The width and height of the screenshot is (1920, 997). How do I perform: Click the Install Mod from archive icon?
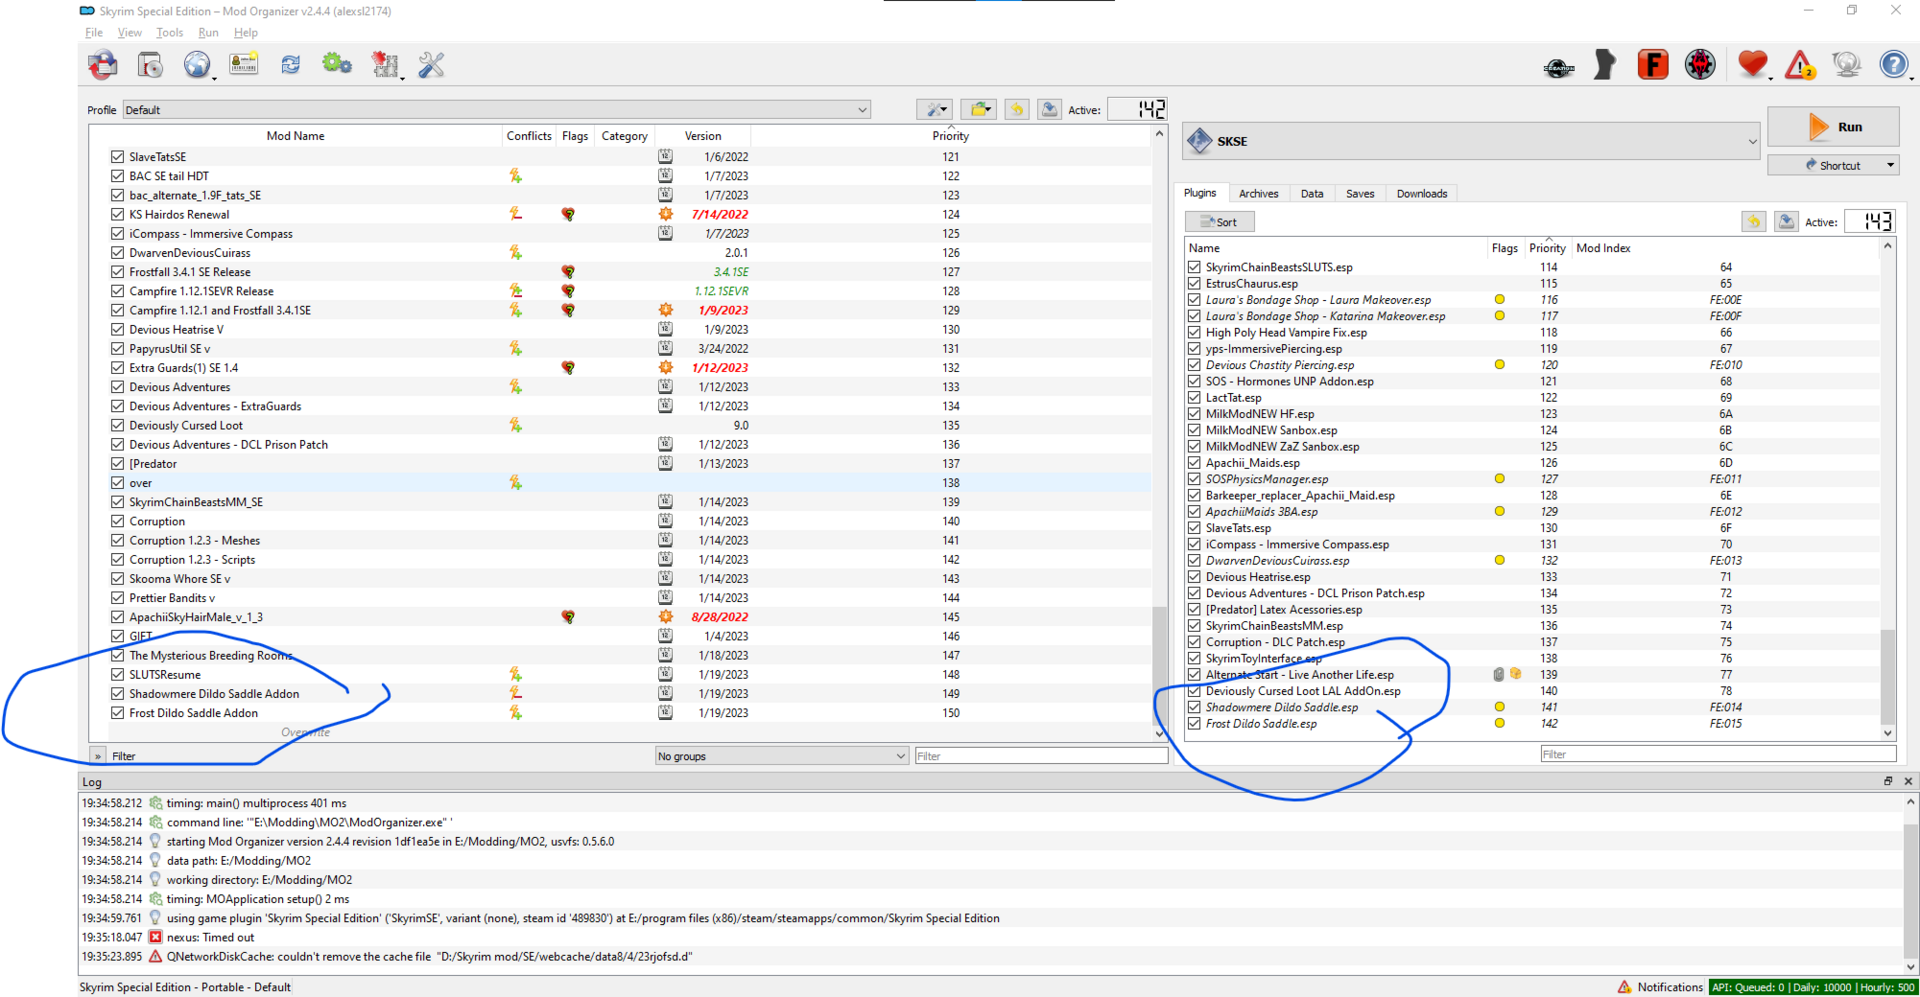(x=151, y=65)
